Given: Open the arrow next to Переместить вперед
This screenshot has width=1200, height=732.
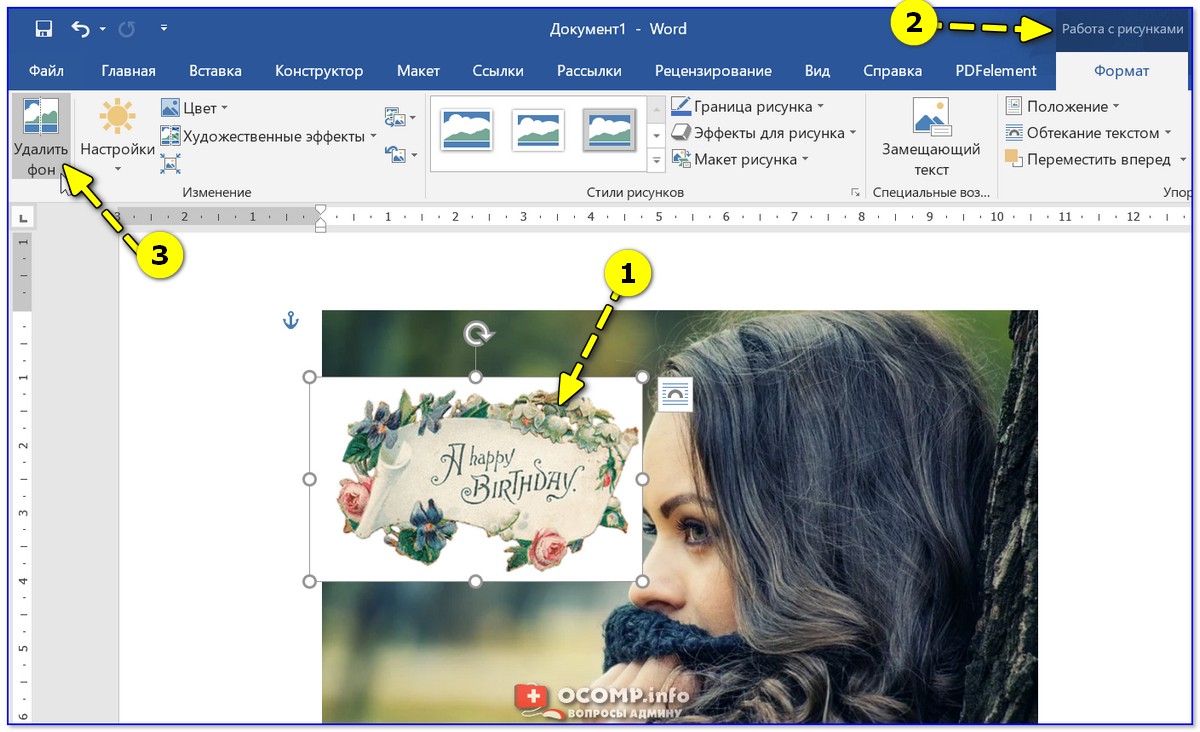Looking at the screenshot, I should click(x=1183, y=159).
